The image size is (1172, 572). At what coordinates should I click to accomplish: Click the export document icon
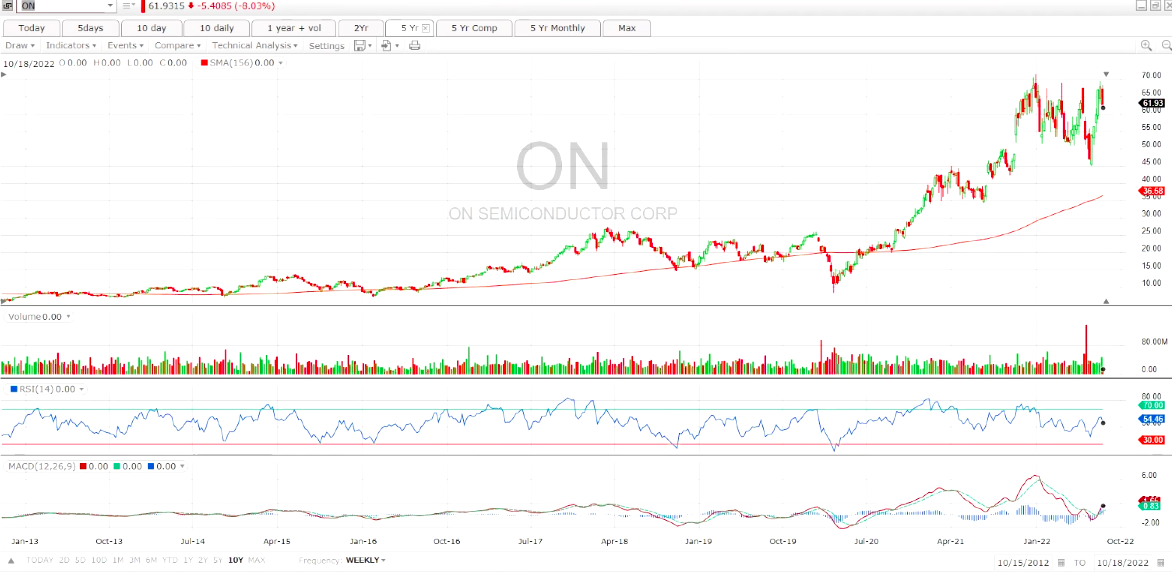(x=386, y=46)
